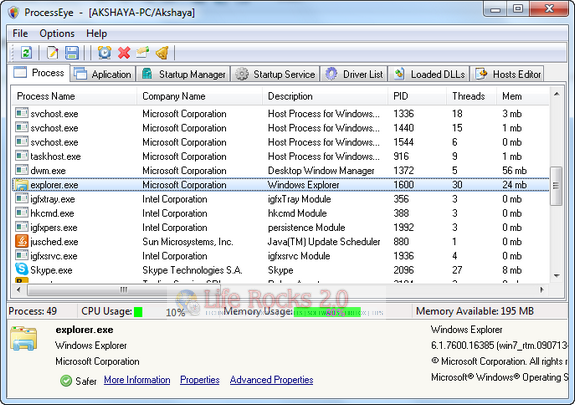Image resolution: width=575 pixels, height=405 pixels.
Task: Click the horizontal scrollbar left arrow
Action: (x=19, y=290)
